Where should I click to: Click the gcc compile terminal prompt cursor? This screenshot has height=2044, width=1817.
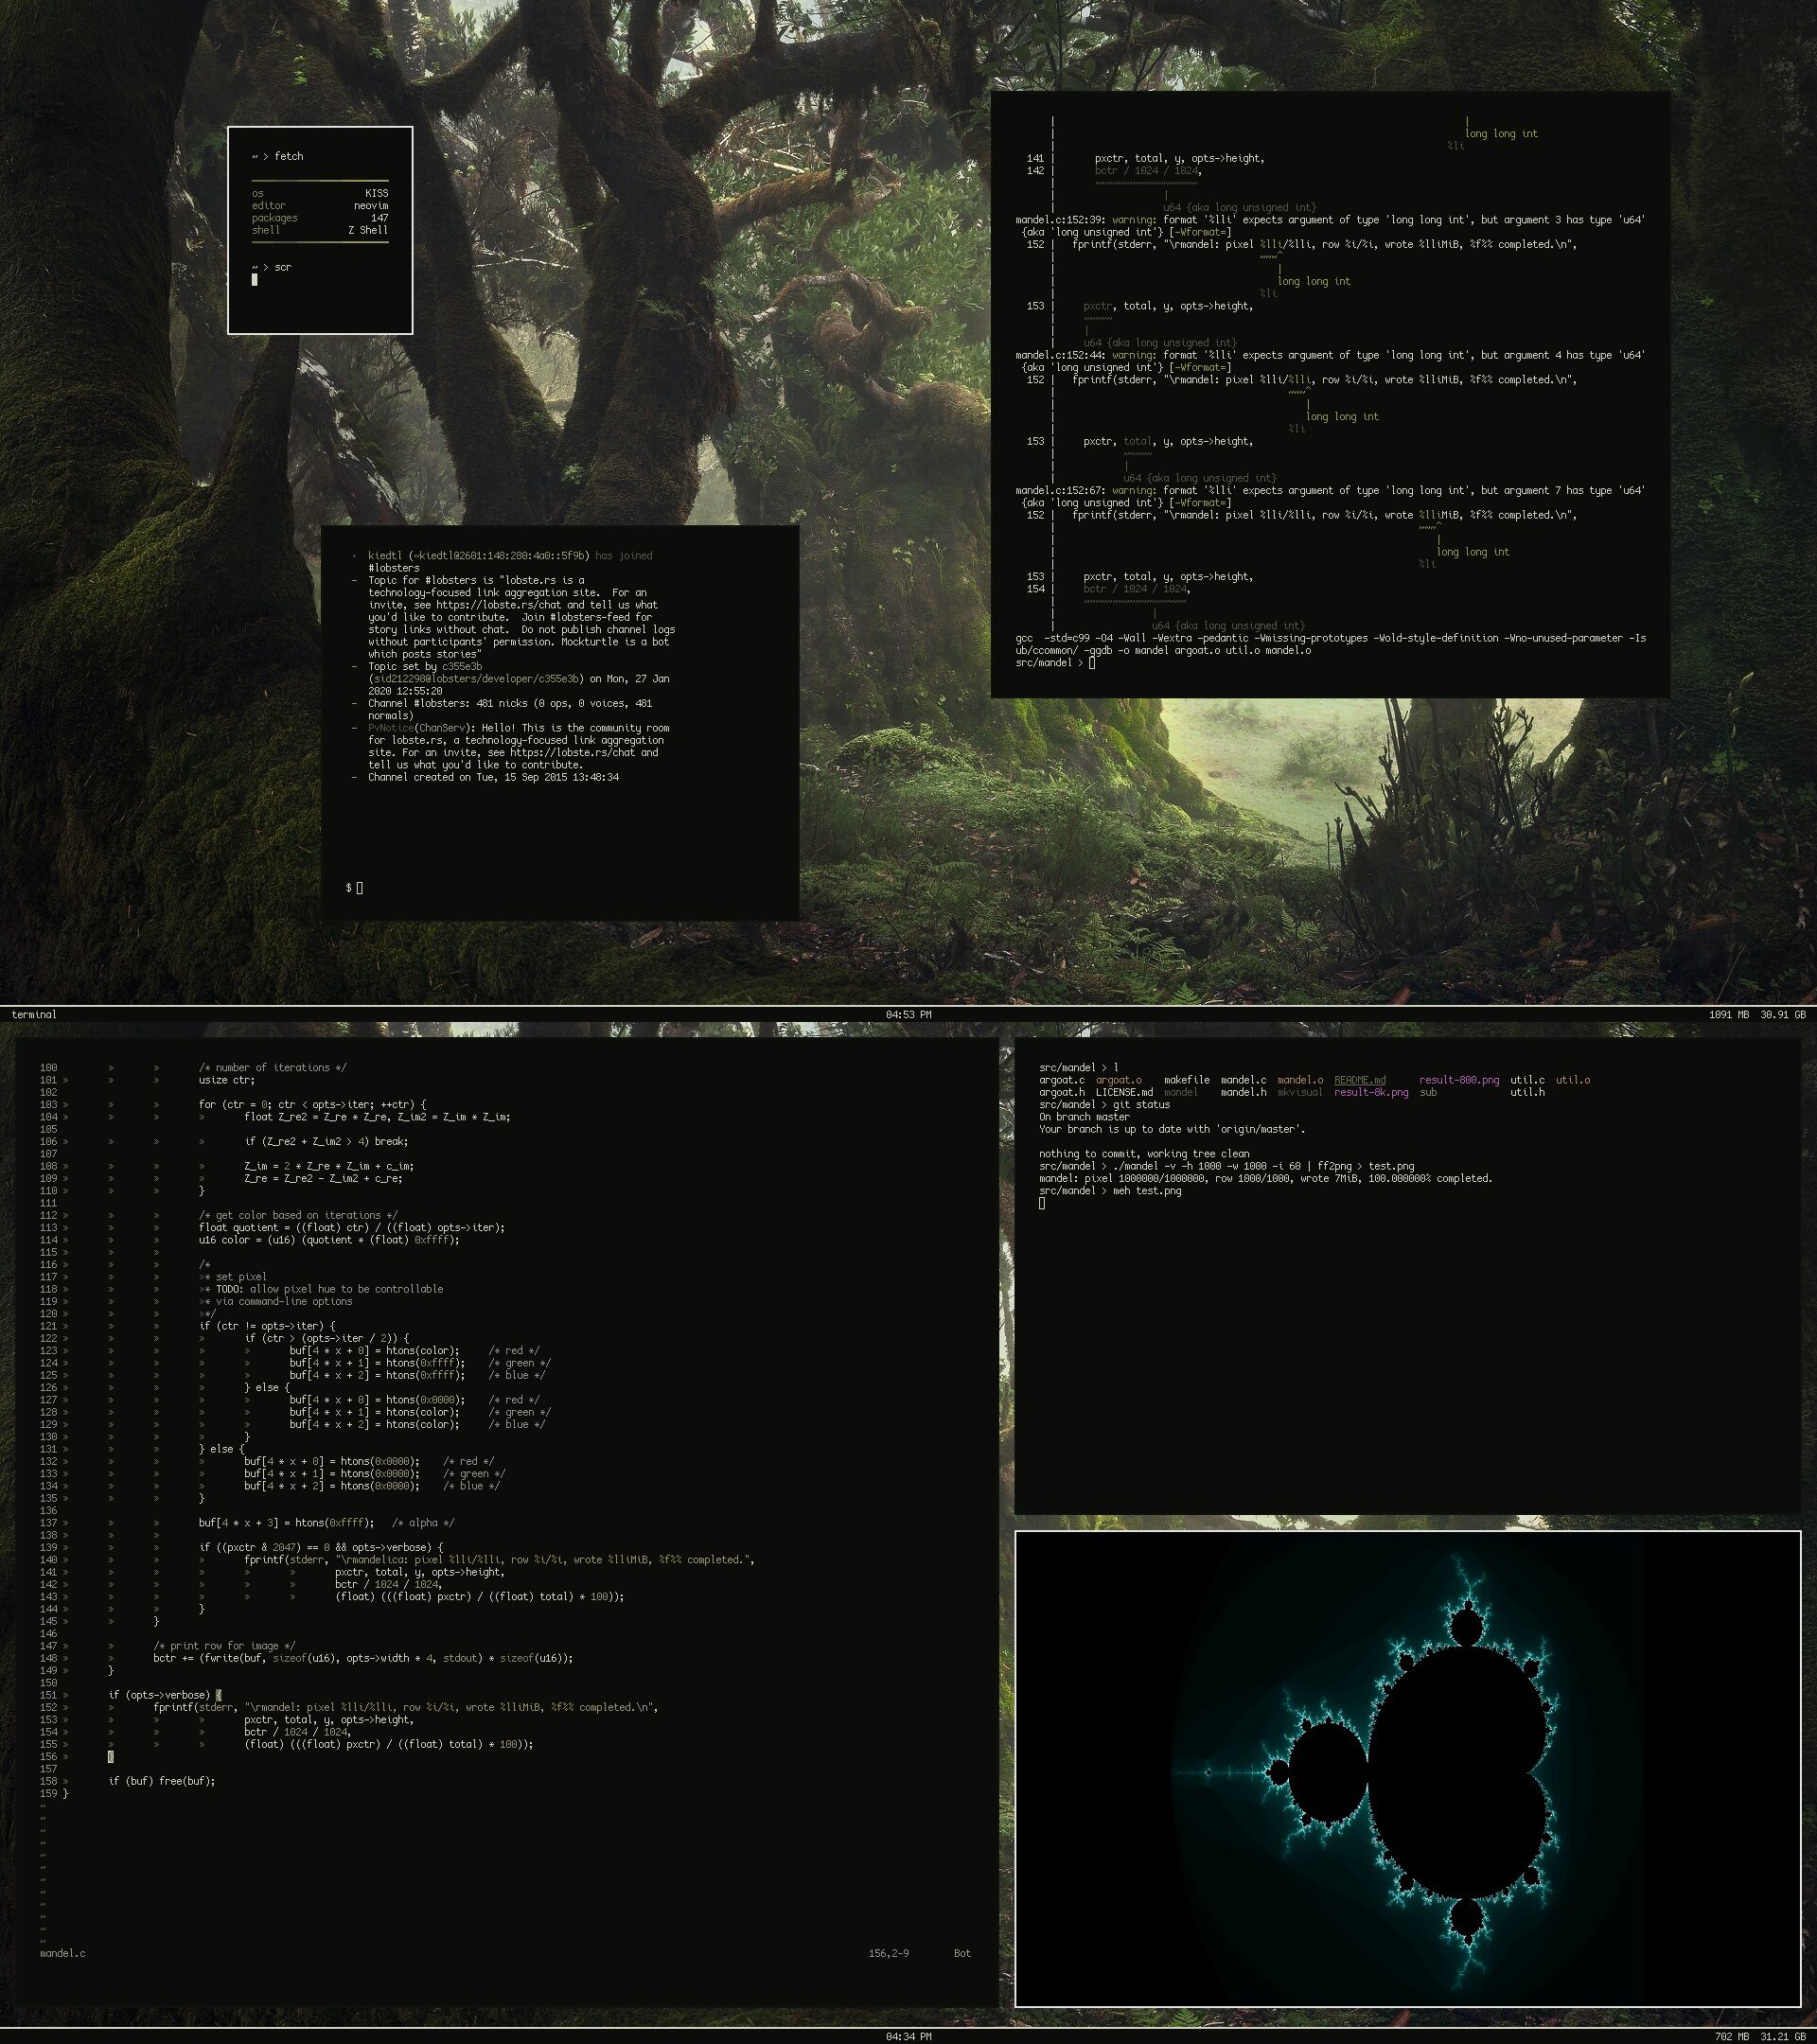[x=1092, y=663]
